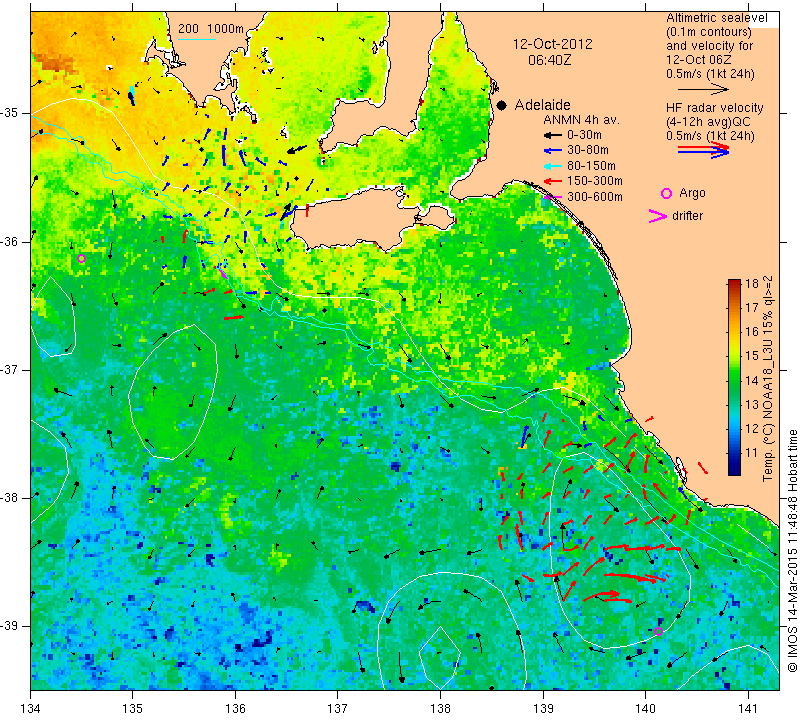Click the altimetric velocity scale arrow

[x=703, y=90]
